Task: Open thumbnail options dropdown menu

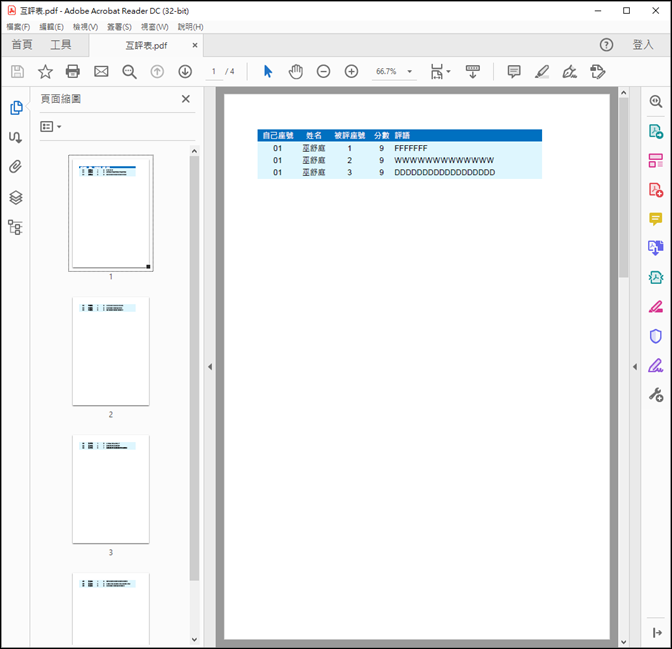Action: pos(51,127)
